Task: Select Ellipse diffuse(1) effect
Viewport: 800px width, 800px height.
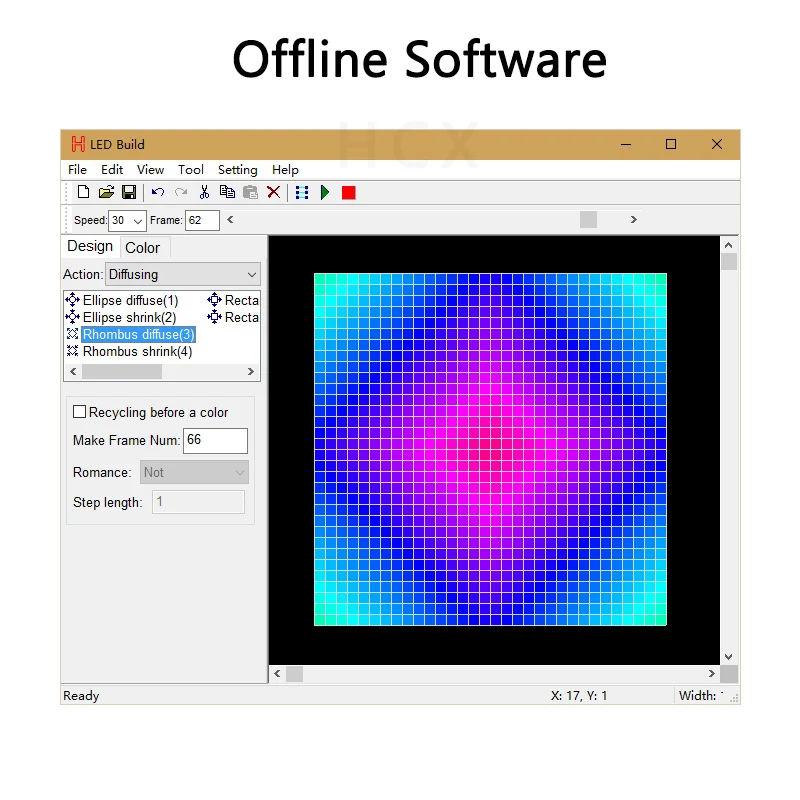Action: click(130, 301)
